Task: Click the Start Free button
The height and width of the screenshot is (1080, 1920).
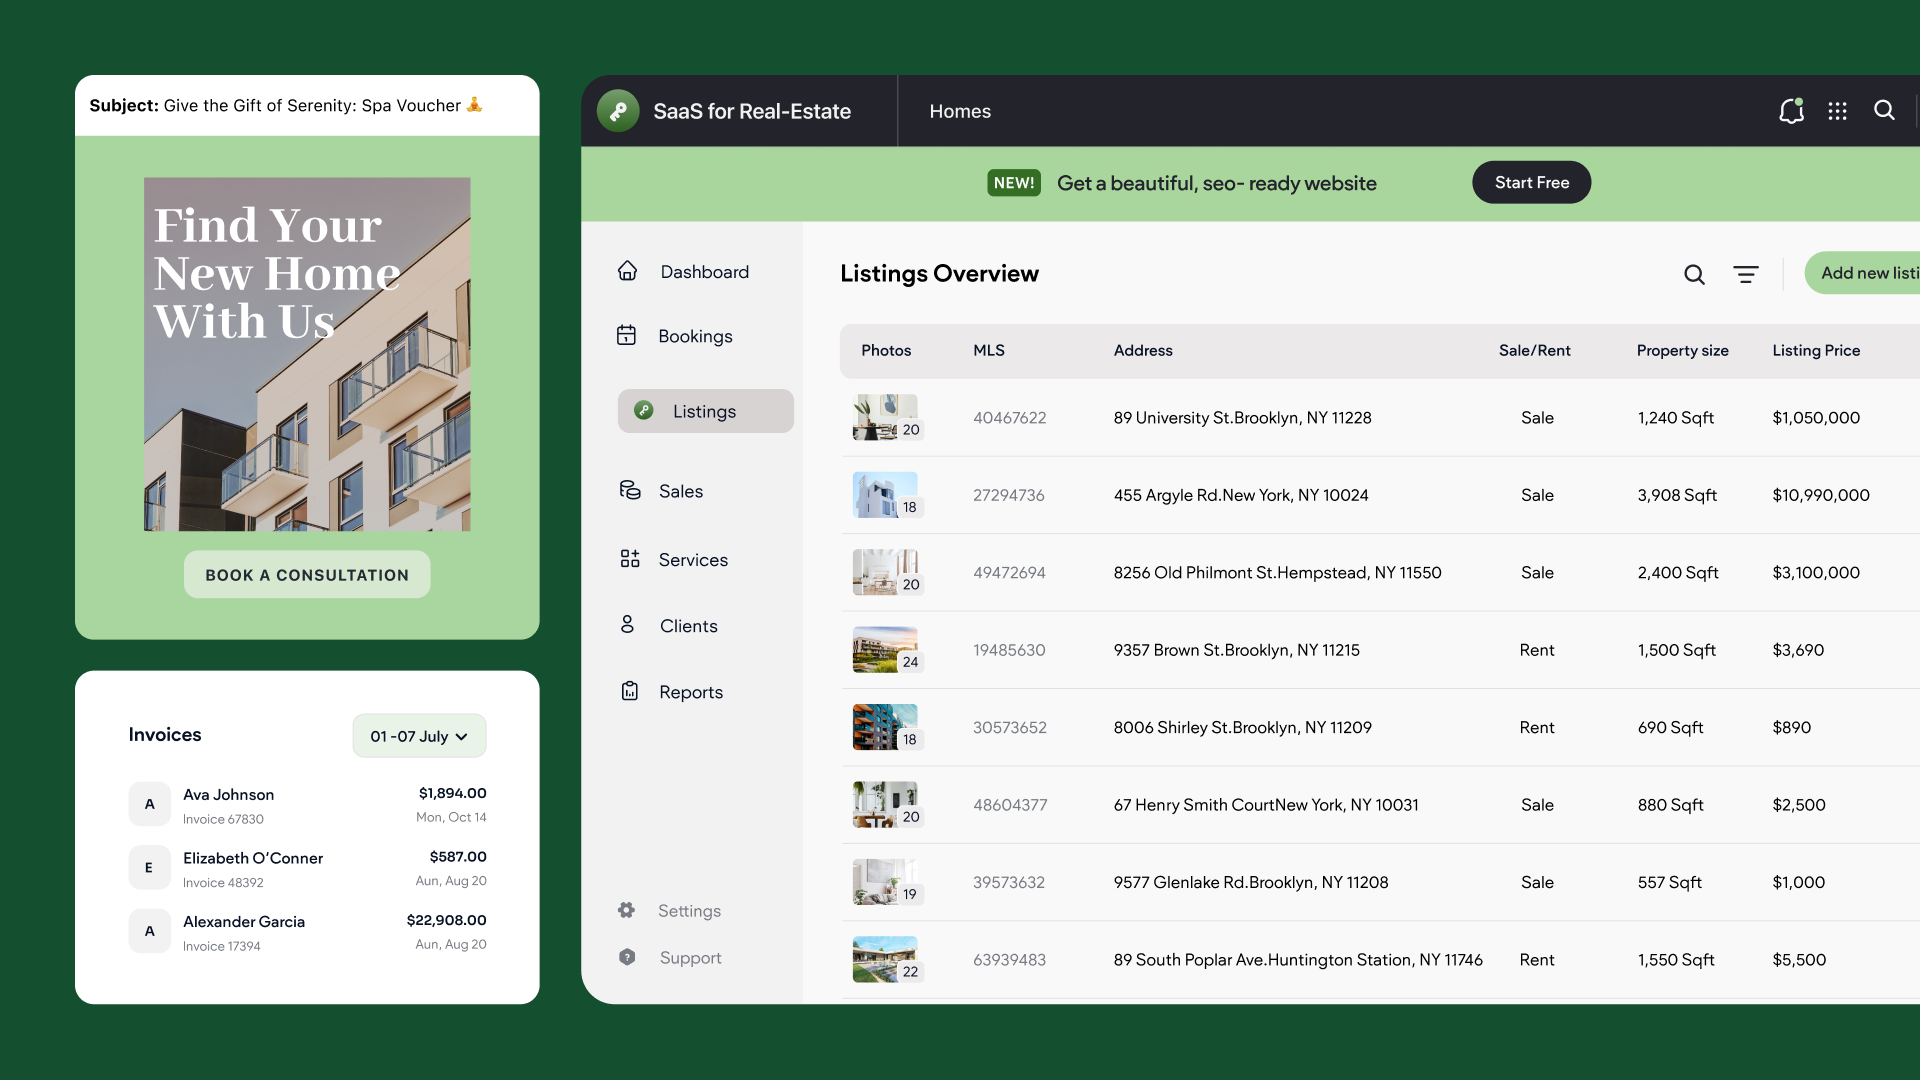Action: (x=1531, y=182)
